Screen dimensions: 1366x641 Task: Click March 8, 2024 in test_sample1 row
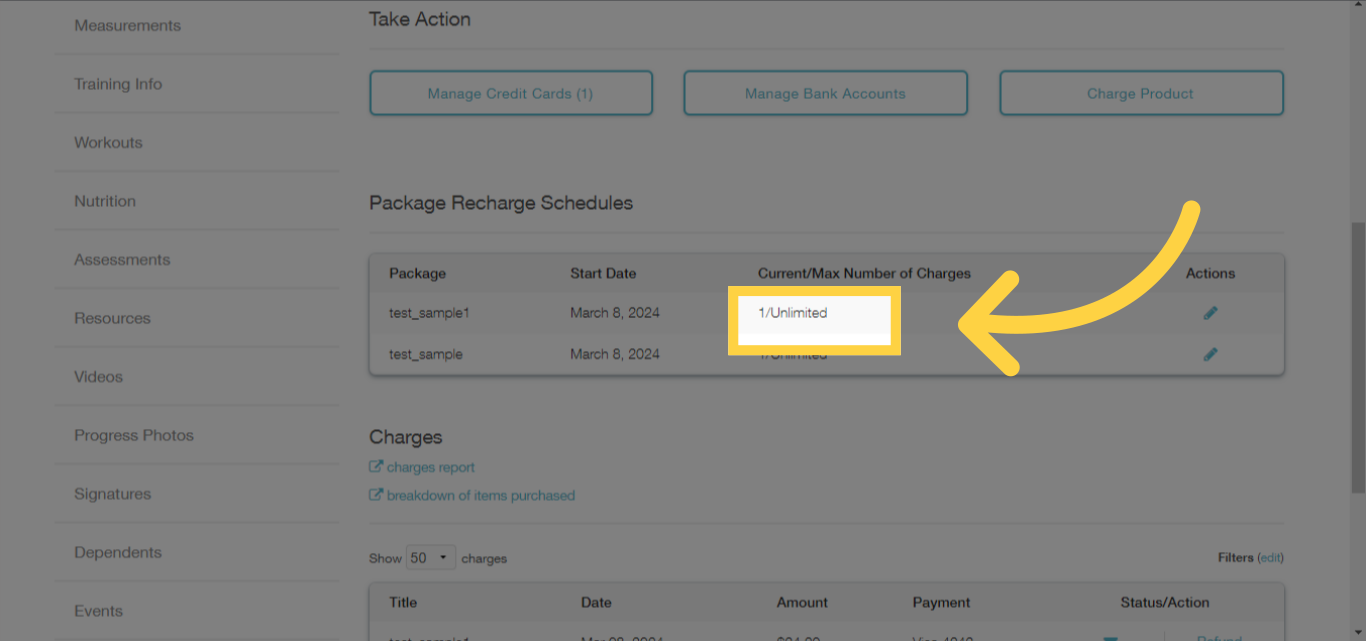(x=615, y=313)
